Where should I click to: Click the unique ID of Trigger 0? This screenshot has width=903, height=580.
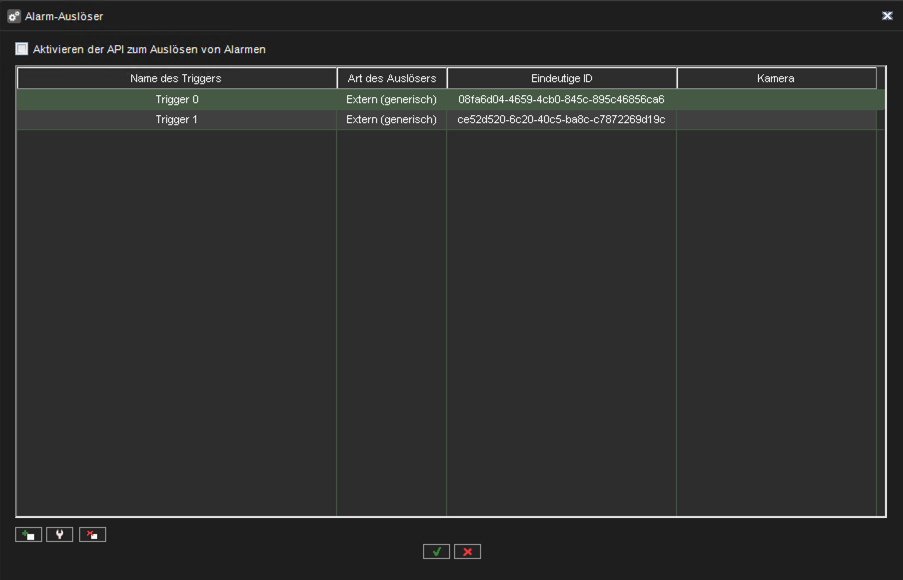point(561,99)
